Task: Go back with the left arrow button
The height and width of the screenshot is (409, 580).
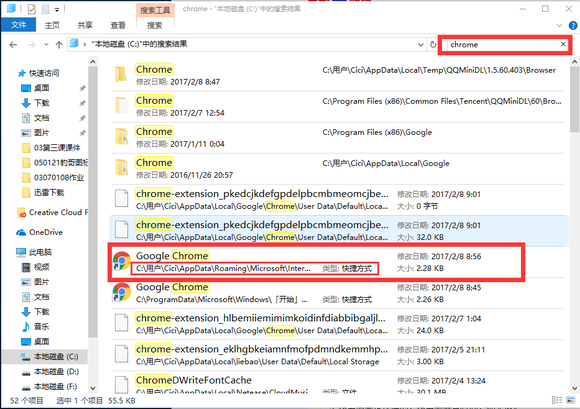Action: (13, 45)
